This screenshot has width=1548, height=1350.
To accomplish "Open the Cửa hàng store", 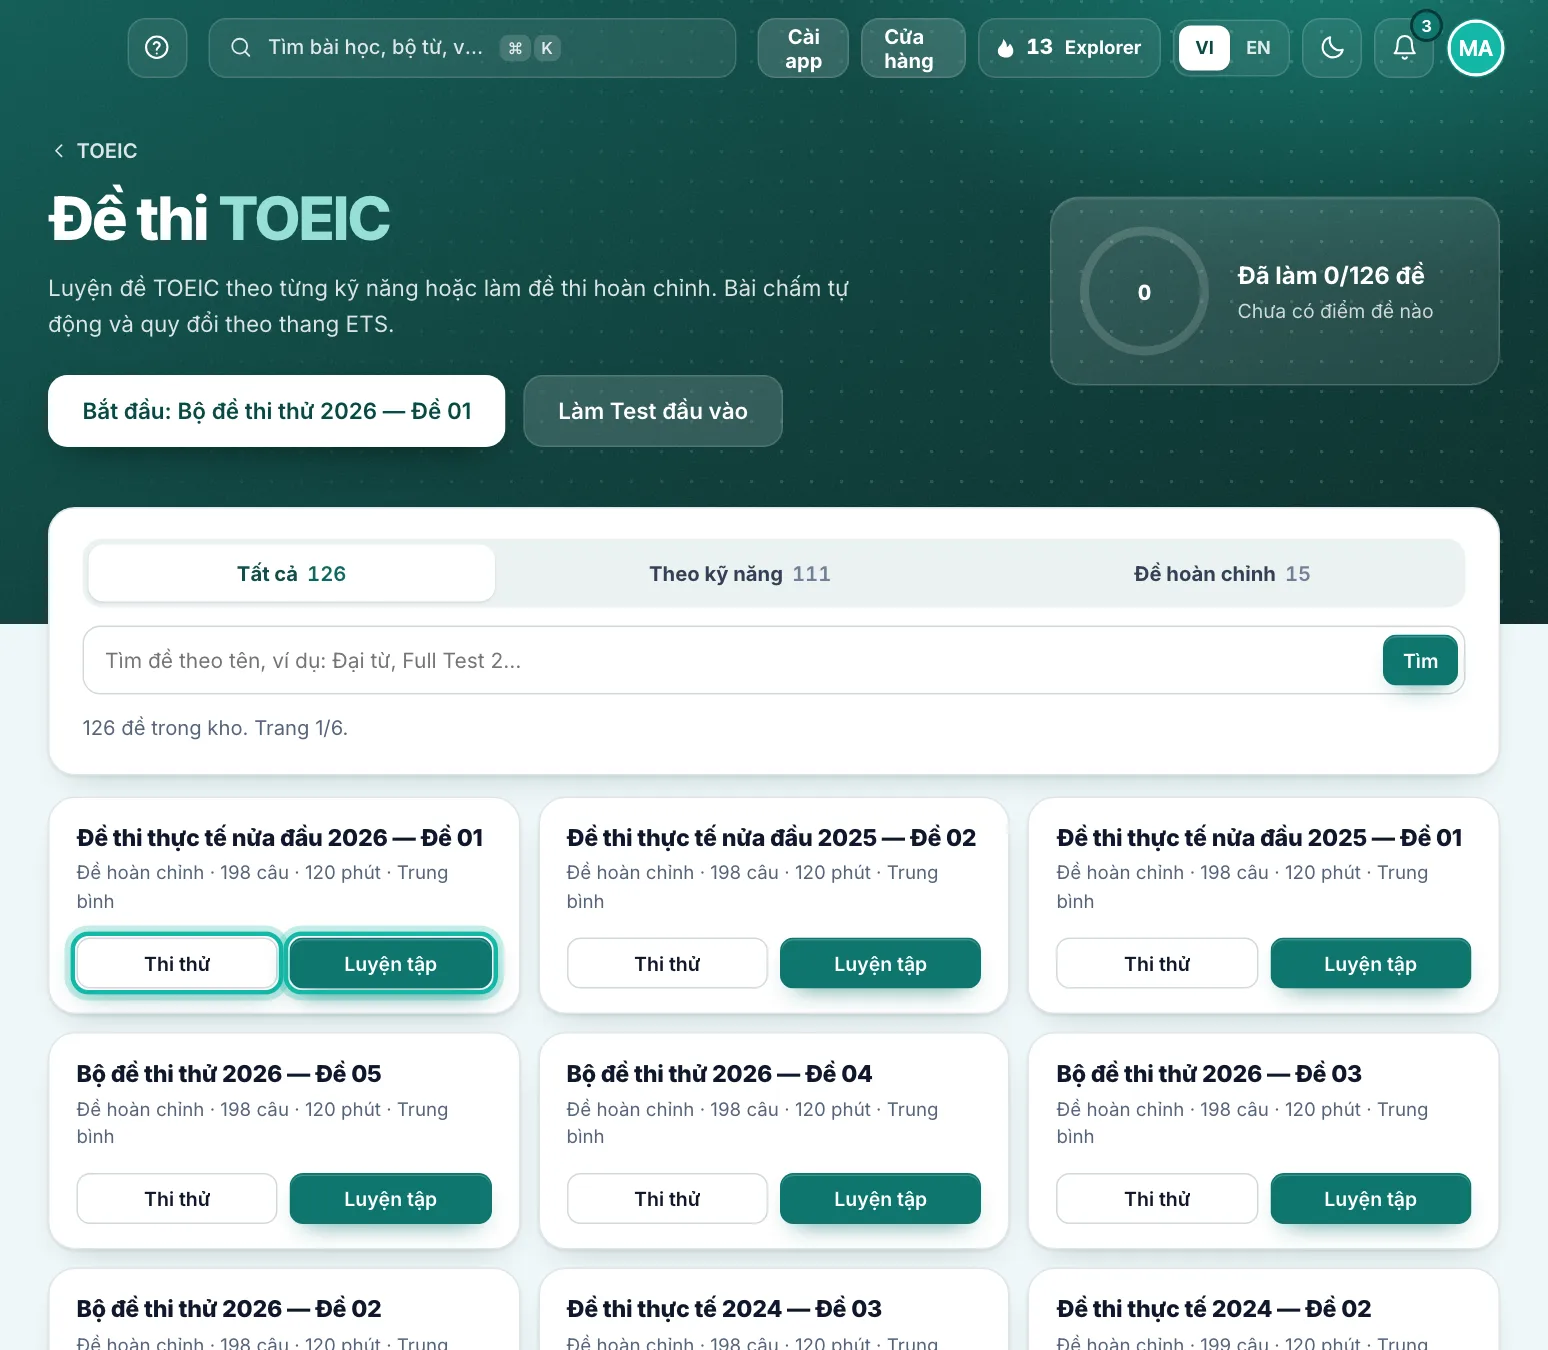I will [x=913, y=48].
